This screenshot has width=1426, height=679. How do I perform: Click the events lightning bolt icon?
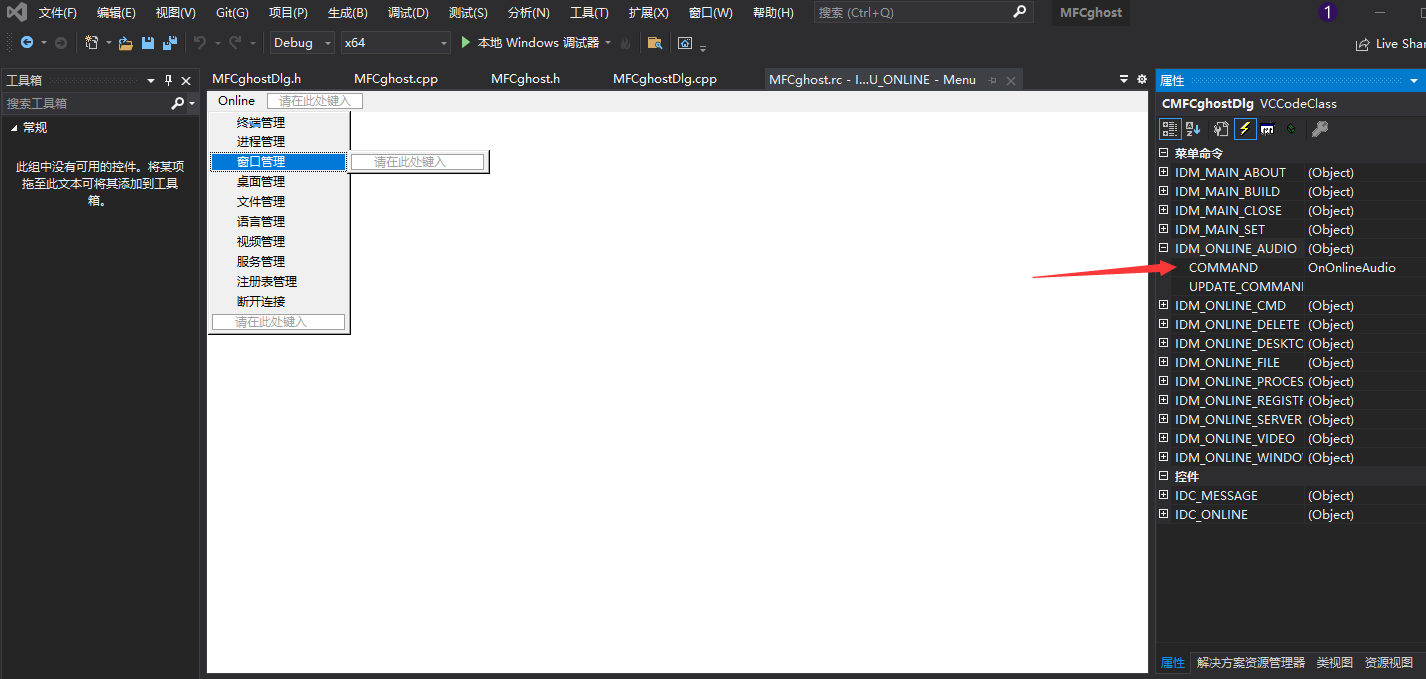tap(1245, 129)
